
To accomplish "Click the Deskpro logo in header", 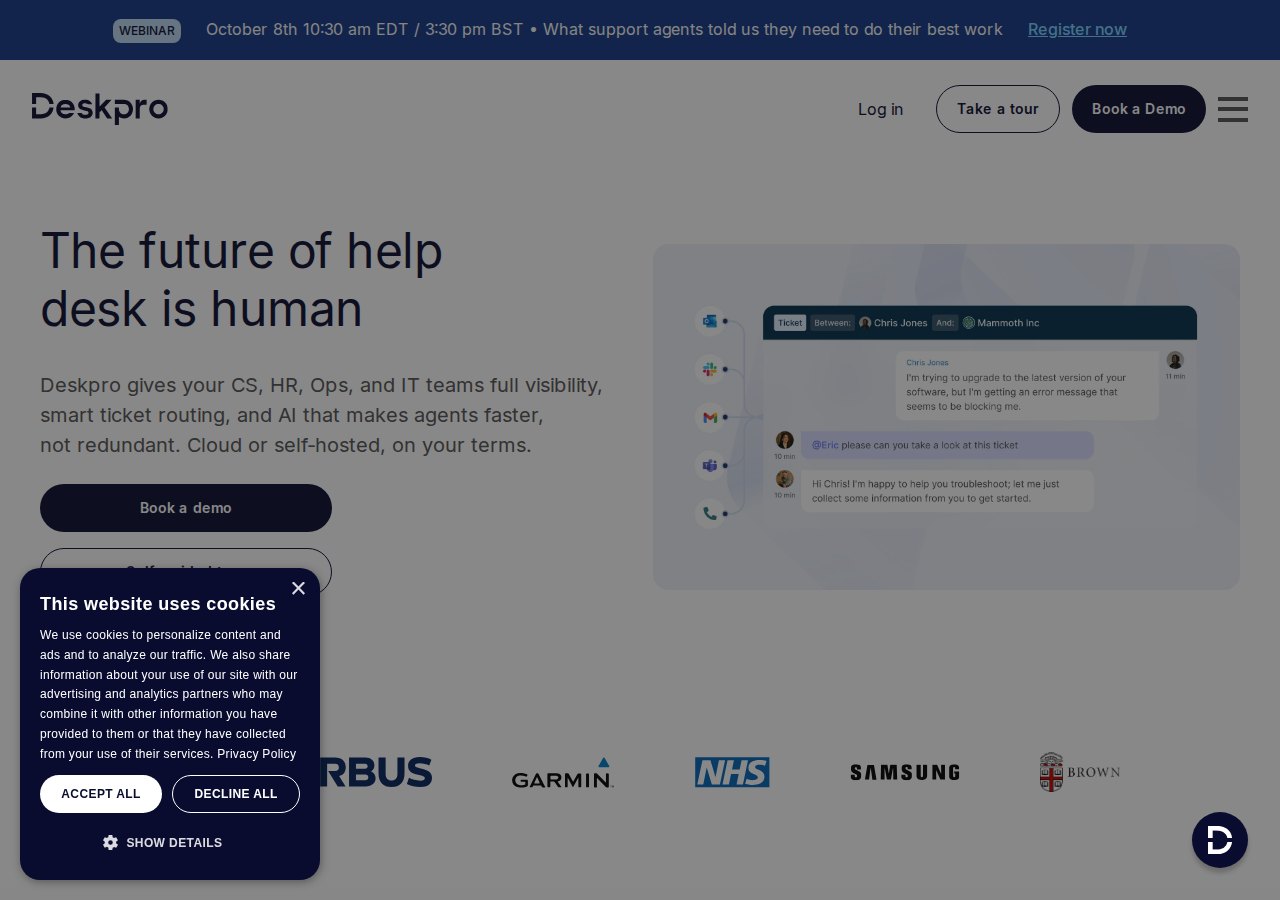I will point(100,108).
